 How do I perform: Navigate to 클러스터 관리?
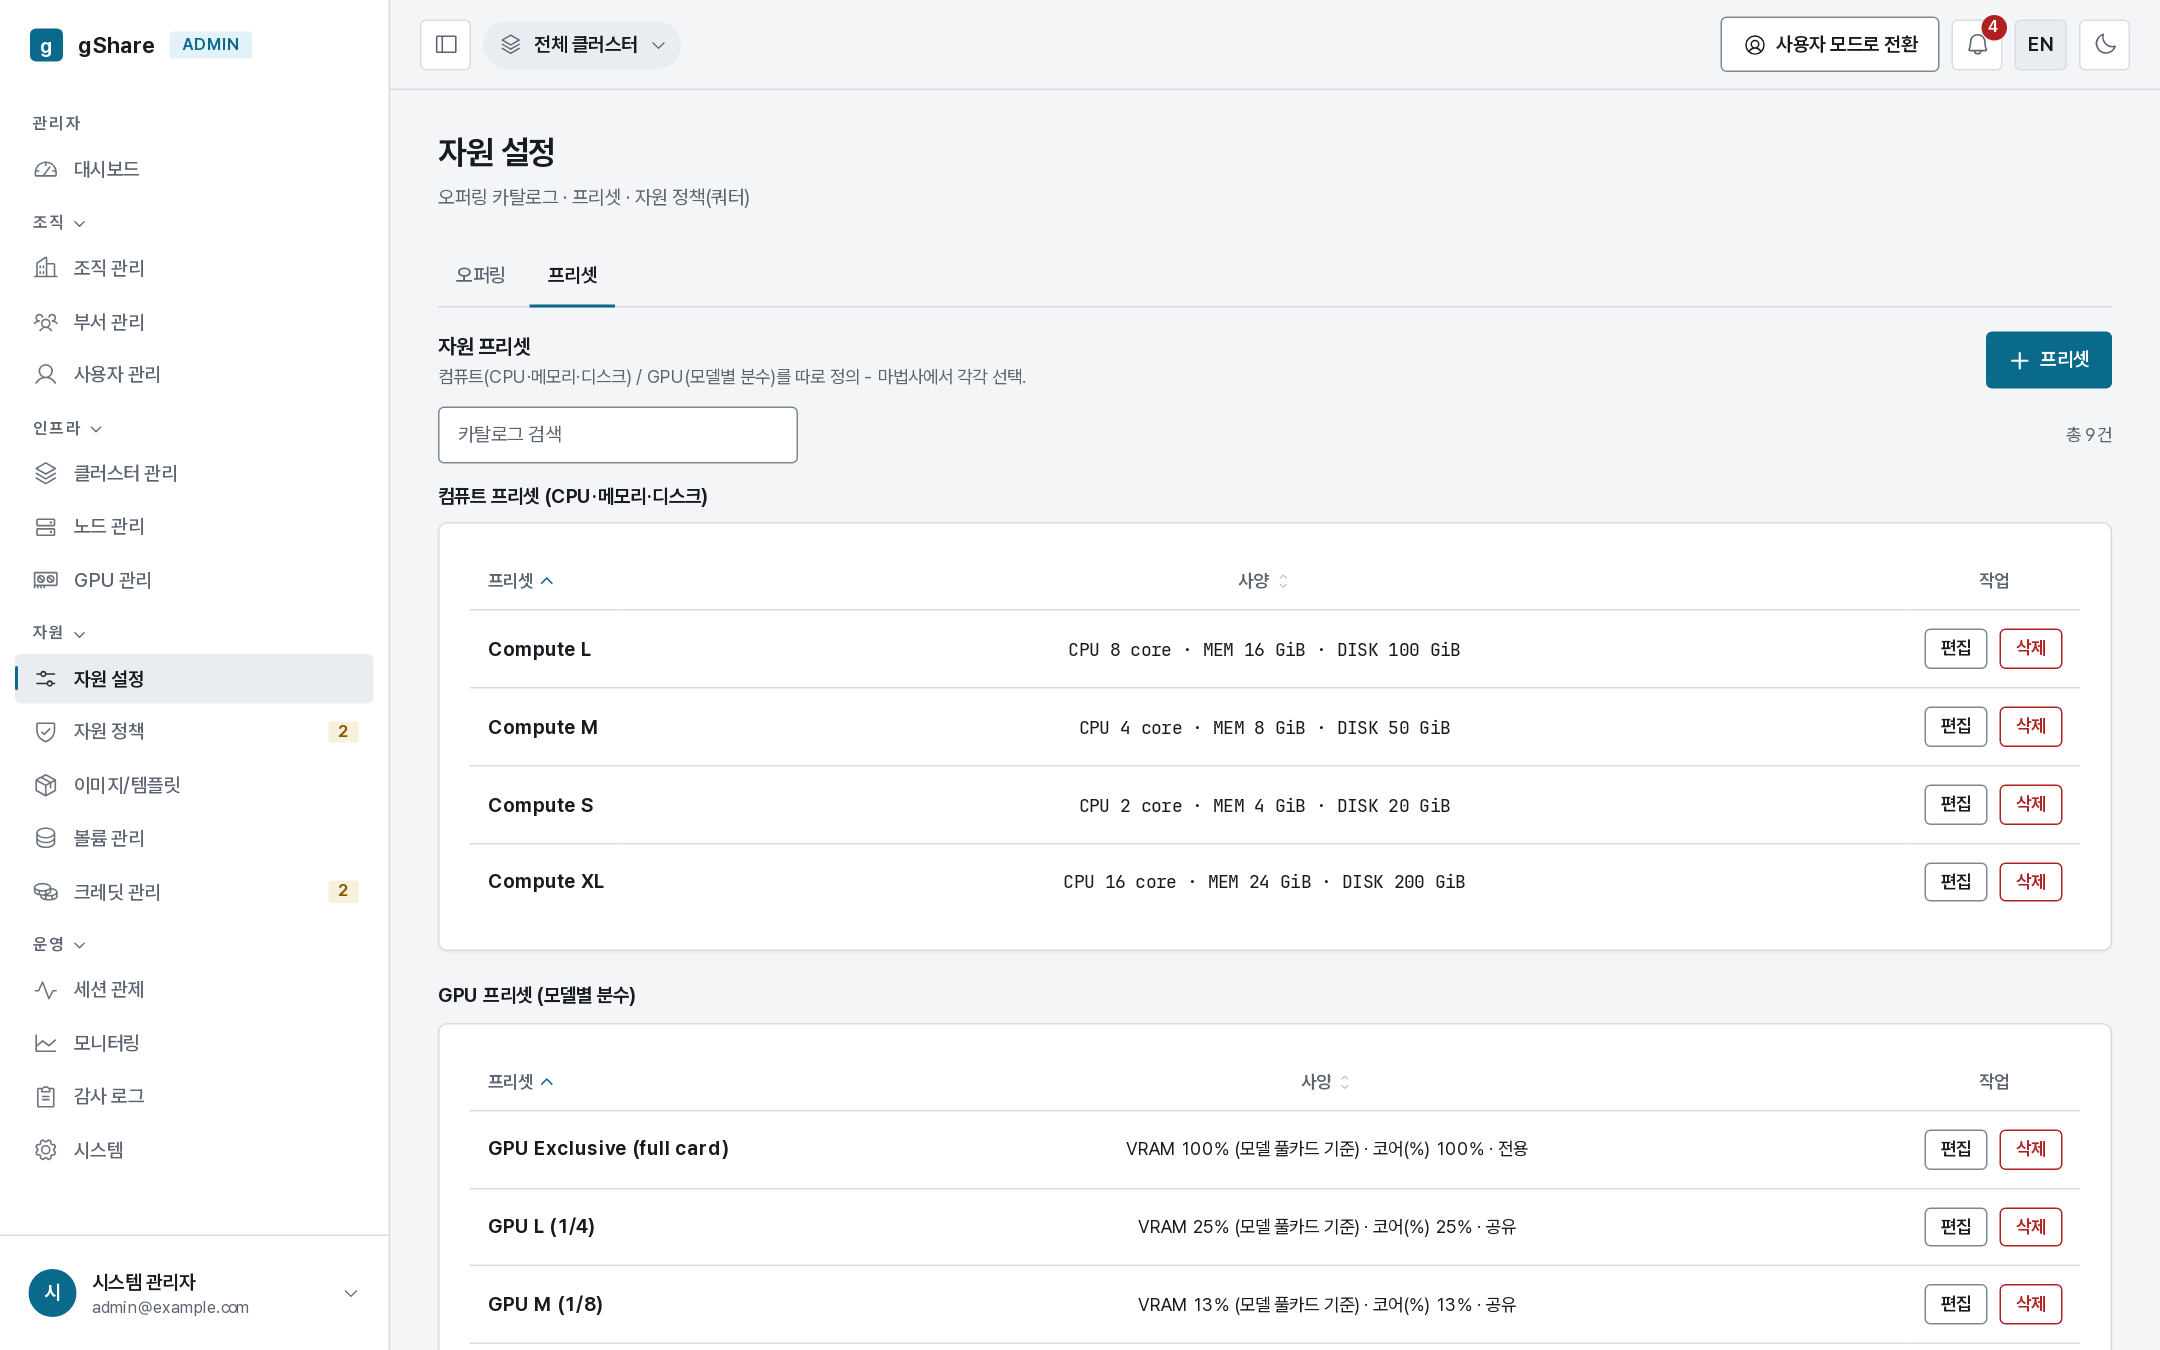click(194, 473)
